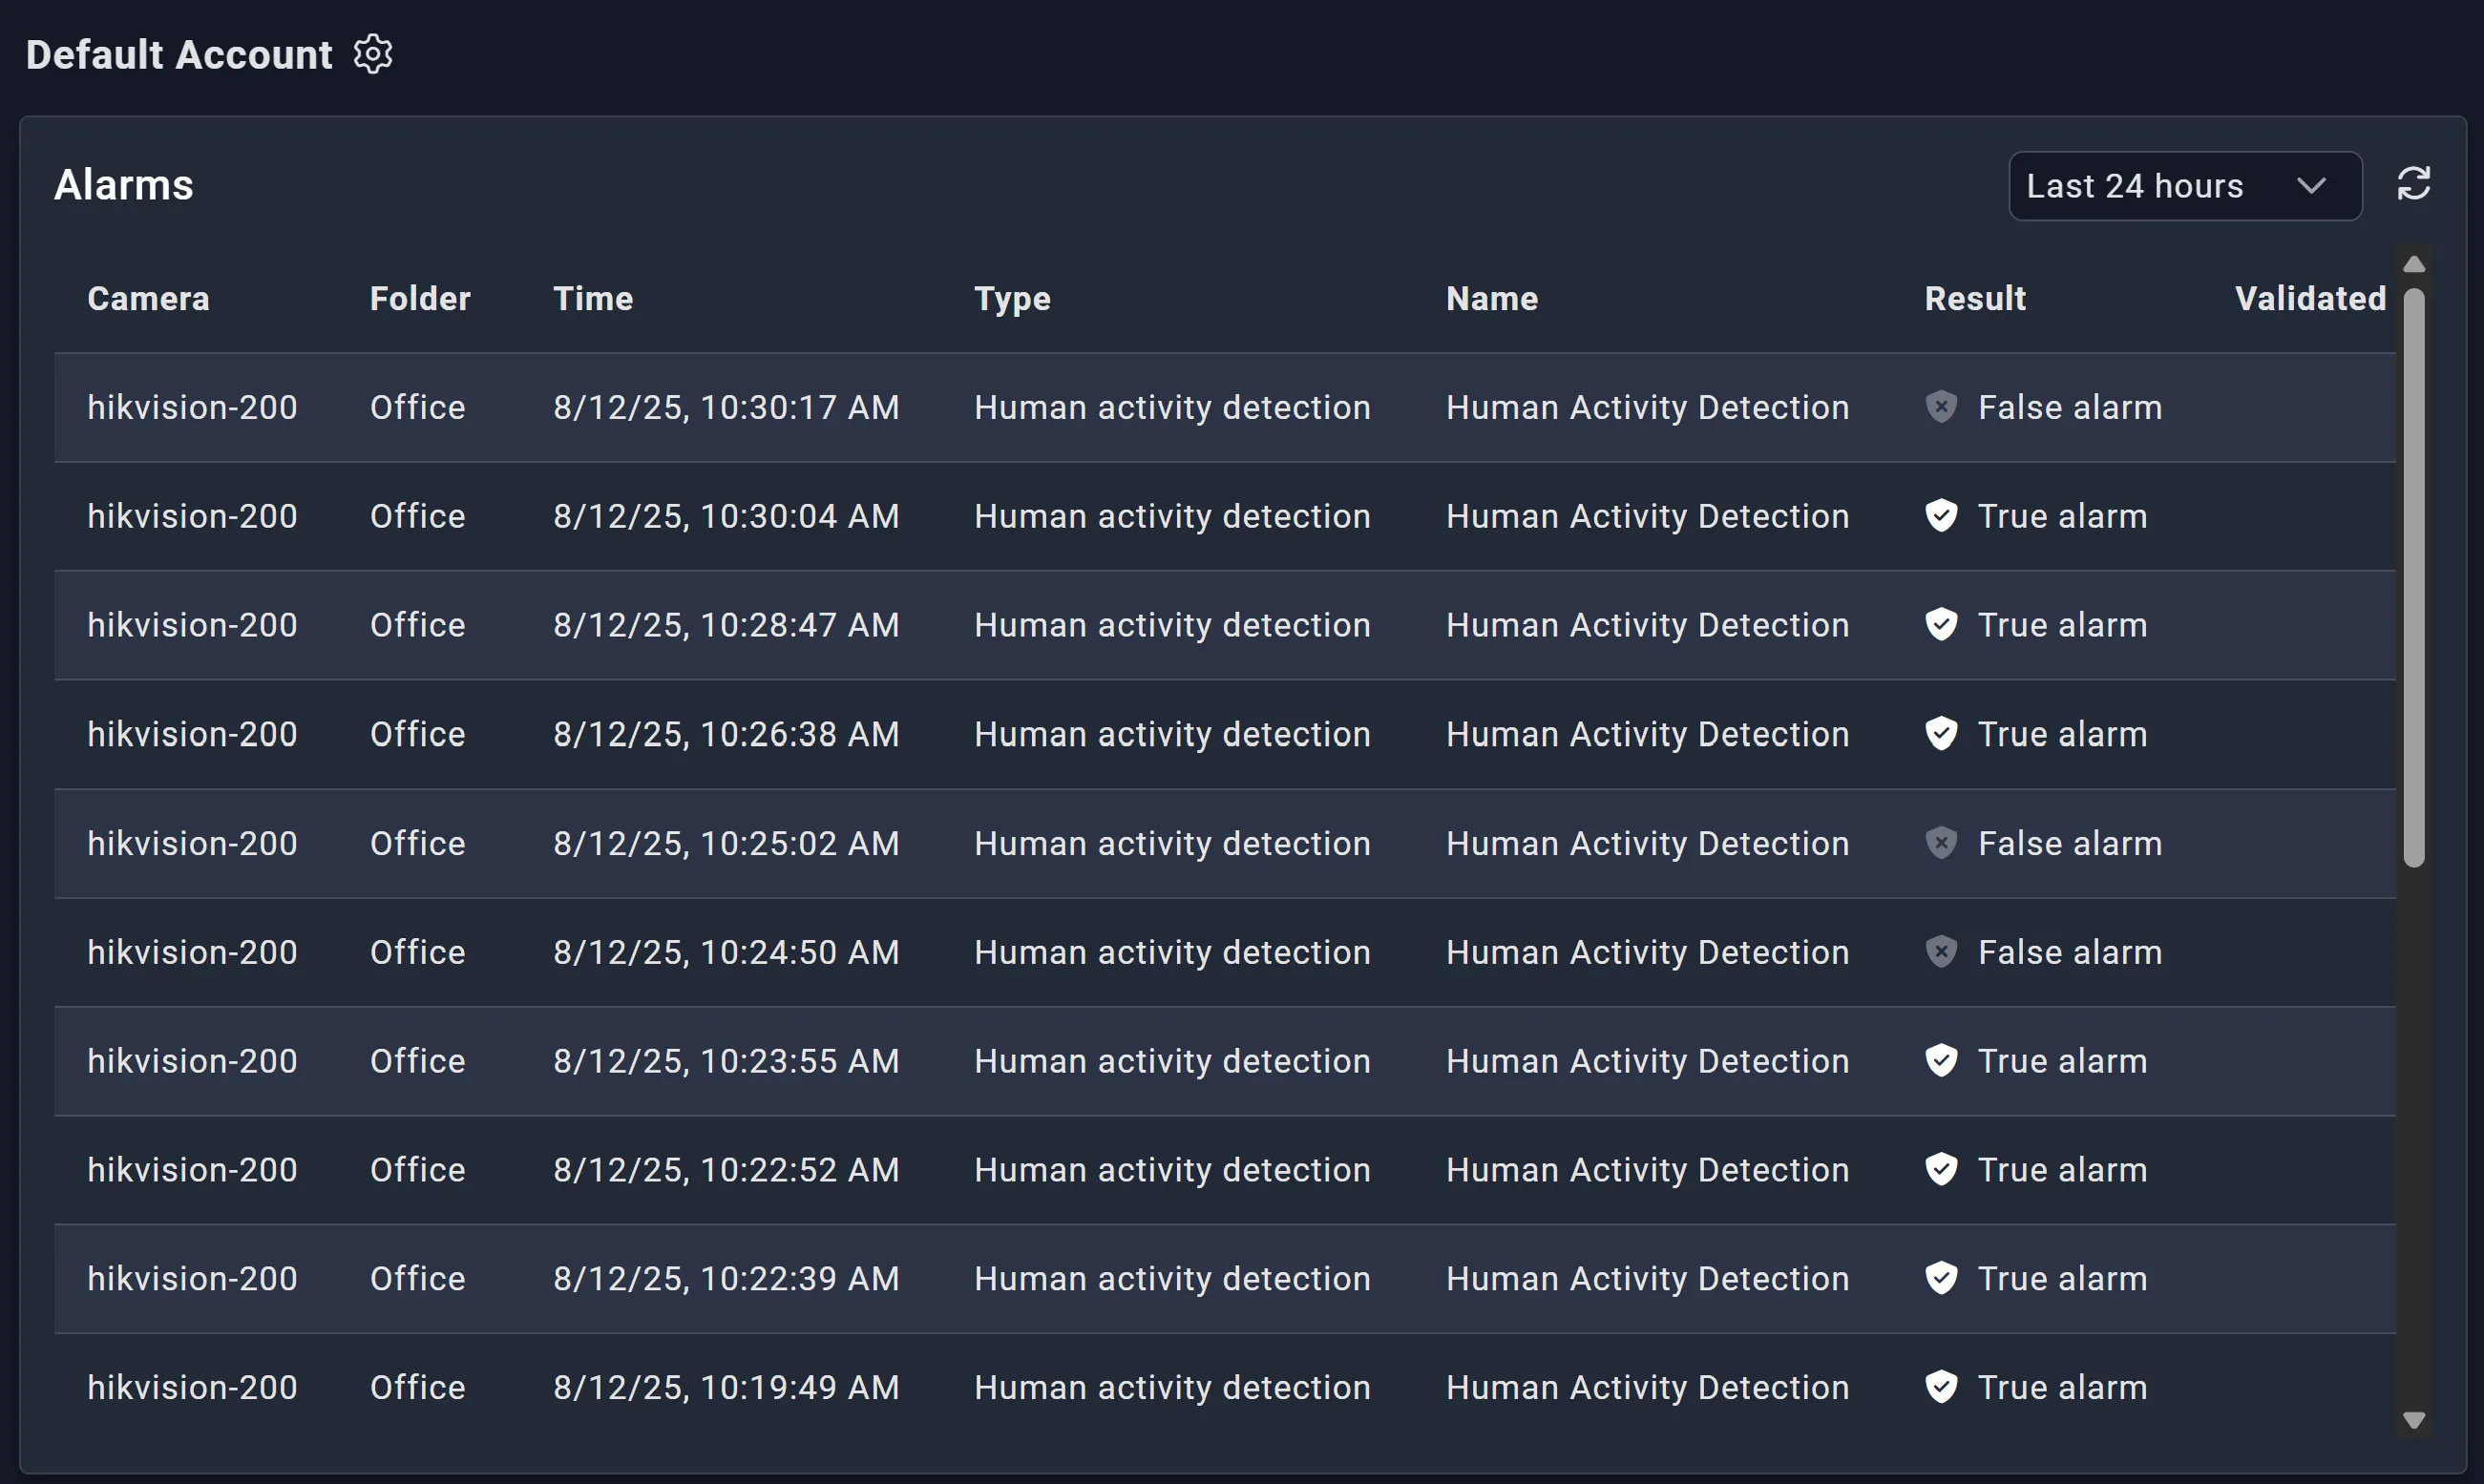The height and width of the screenshot is (1484, 2484).
Task: Select the time 8/12/25, 10:28:47 AM
Action: (726, 625)
